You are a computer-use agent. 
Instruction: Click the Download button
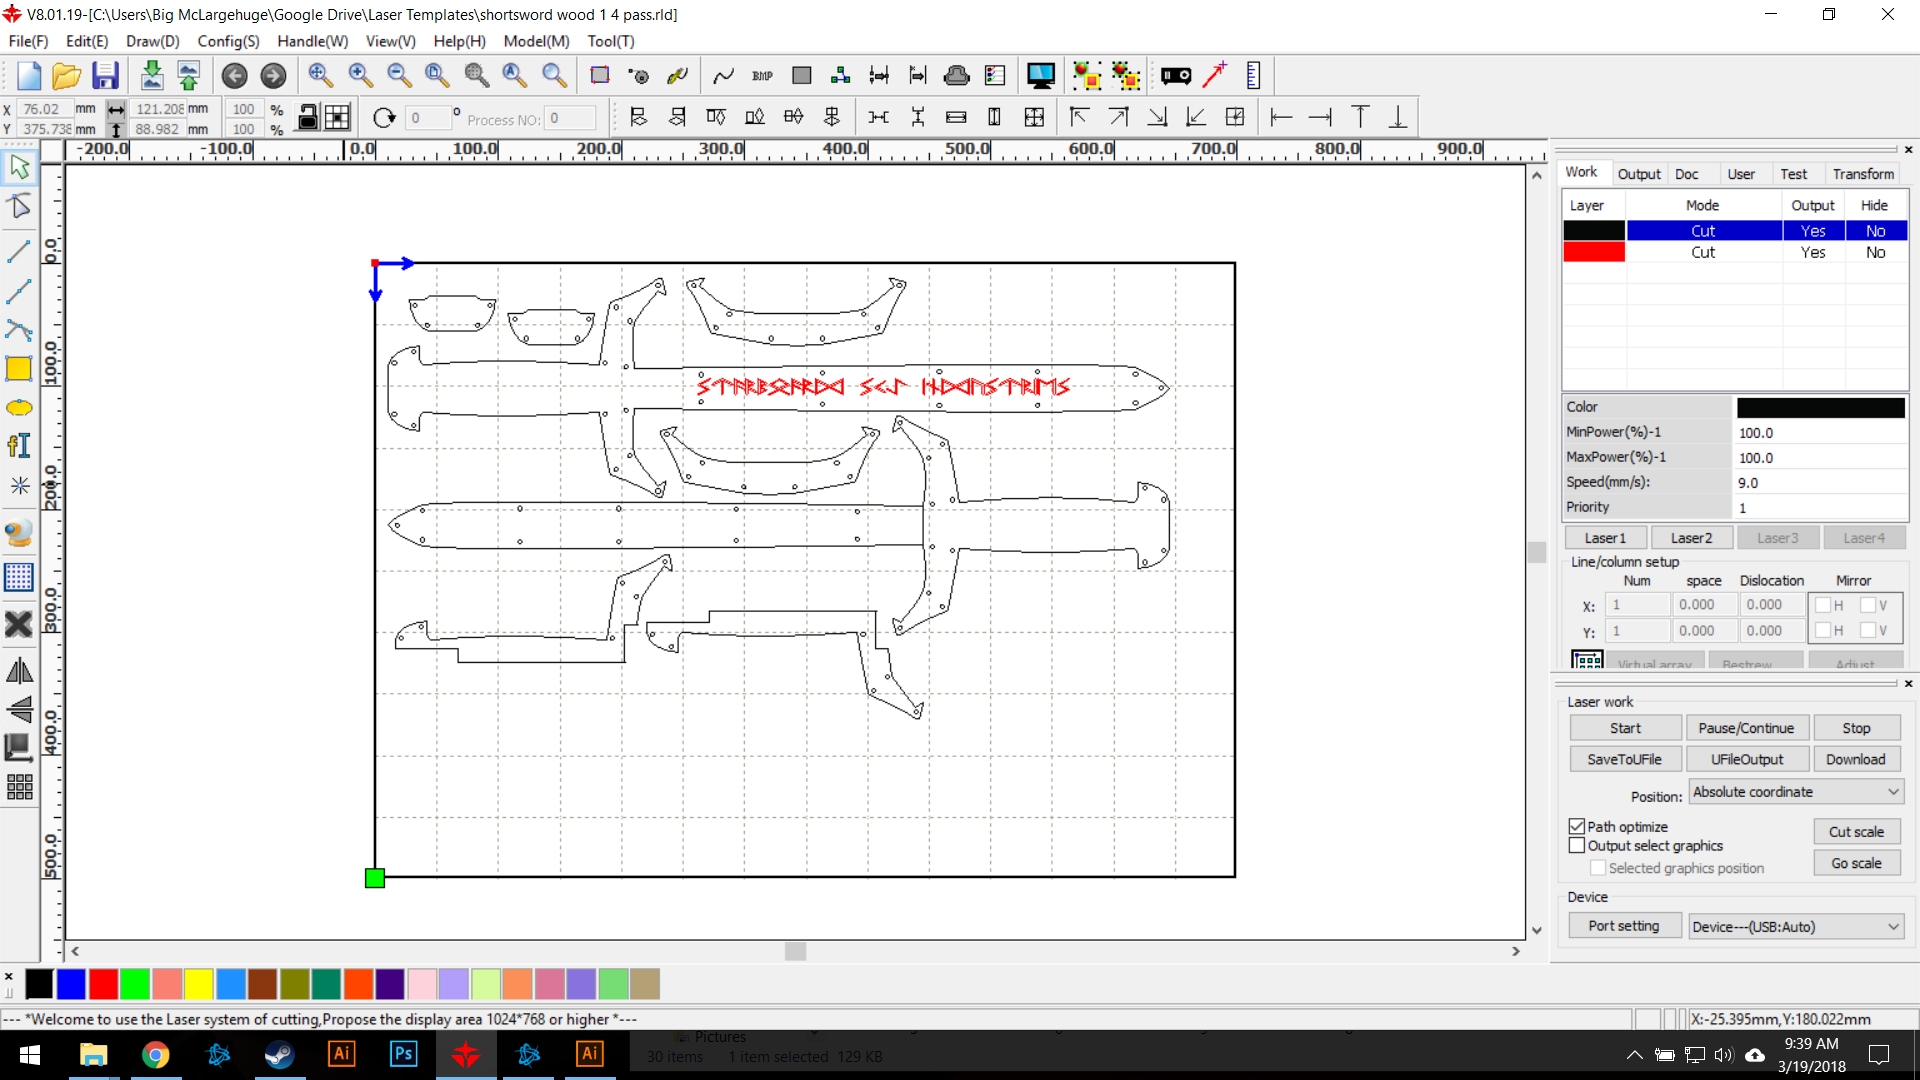(1855, 758)
